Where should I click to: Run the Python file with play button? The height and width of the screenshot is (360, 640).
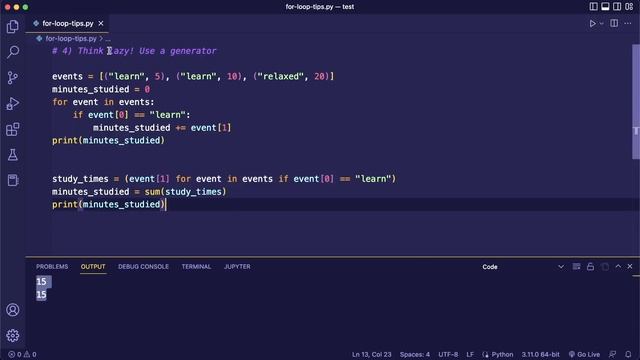point(592,24)
